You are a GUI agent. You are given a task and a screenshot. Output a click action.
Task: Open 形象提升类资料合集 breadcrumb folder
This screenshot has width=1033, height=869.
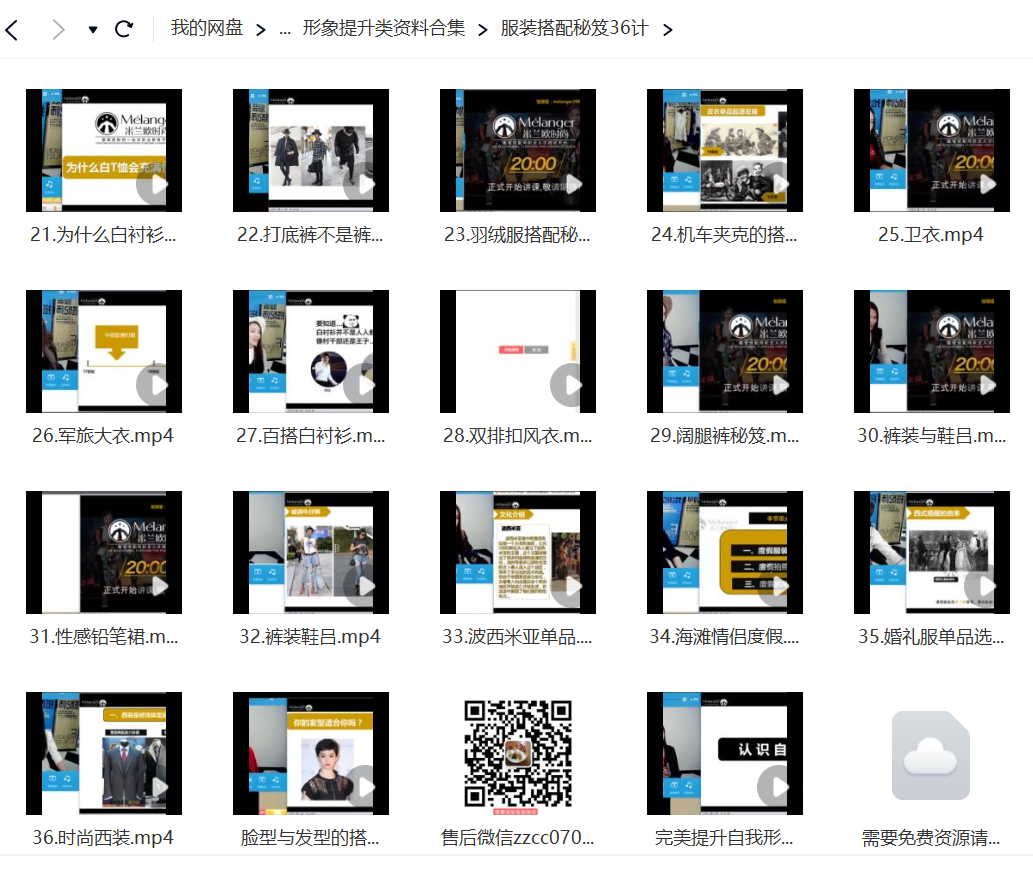384,28
